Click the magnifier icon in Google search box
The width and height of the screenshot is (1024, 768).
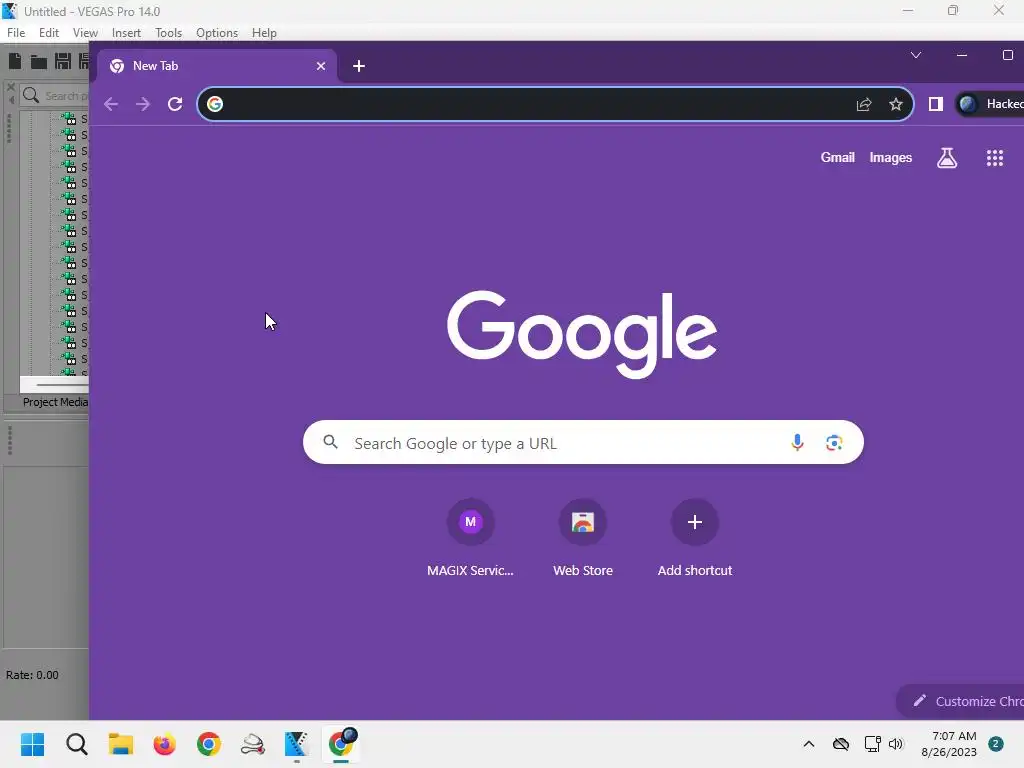pyautogui.click(x=330, y=442)
